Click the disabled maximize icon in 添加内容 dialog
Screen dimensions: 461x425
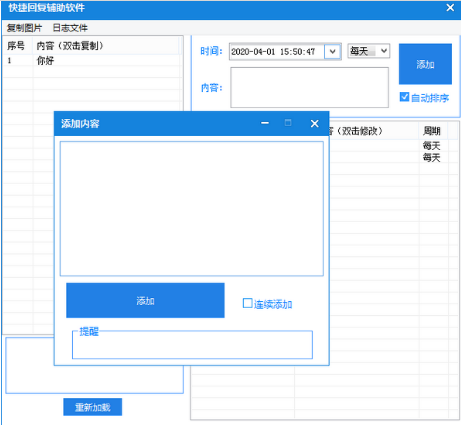288,123
